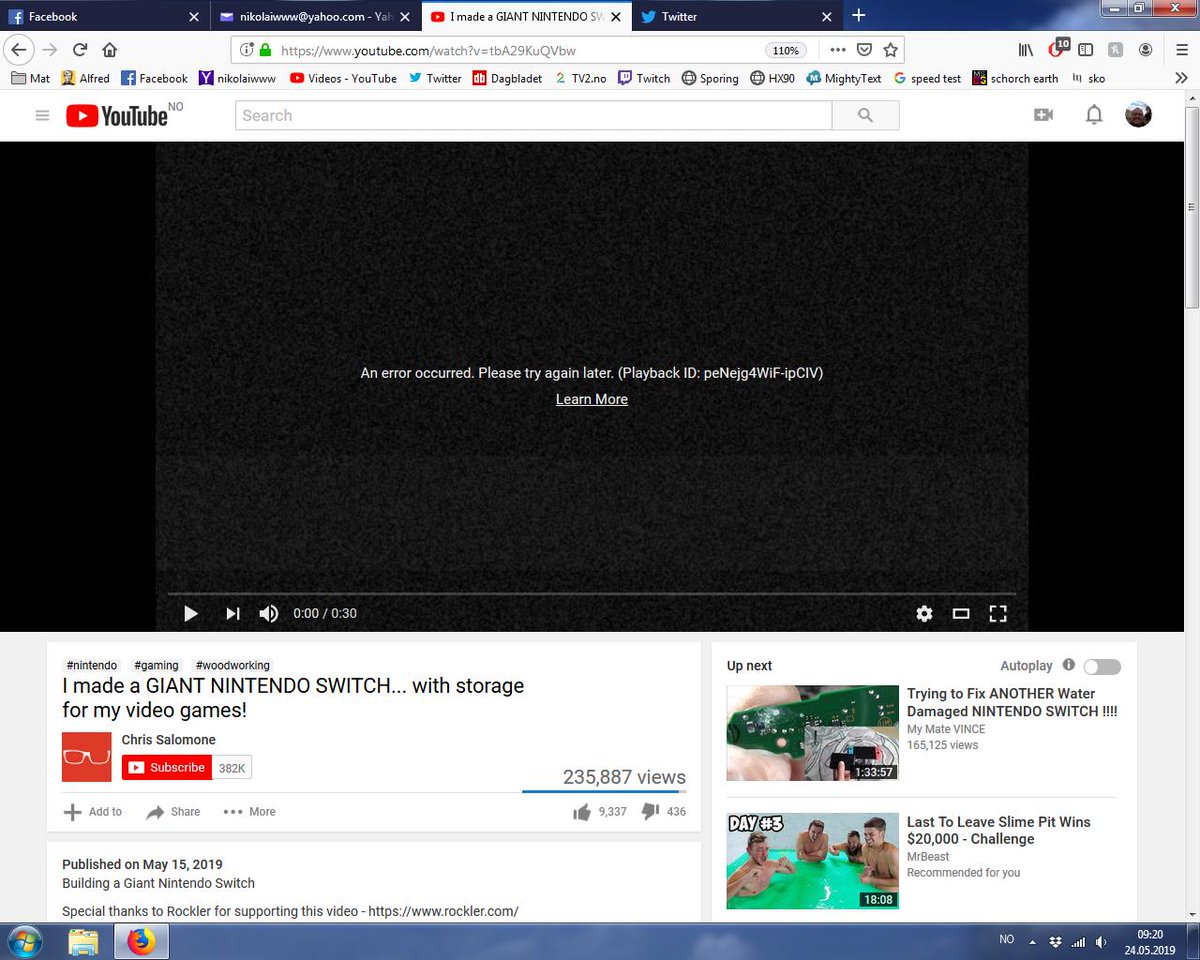Skip to next video in player

[233, 614]
